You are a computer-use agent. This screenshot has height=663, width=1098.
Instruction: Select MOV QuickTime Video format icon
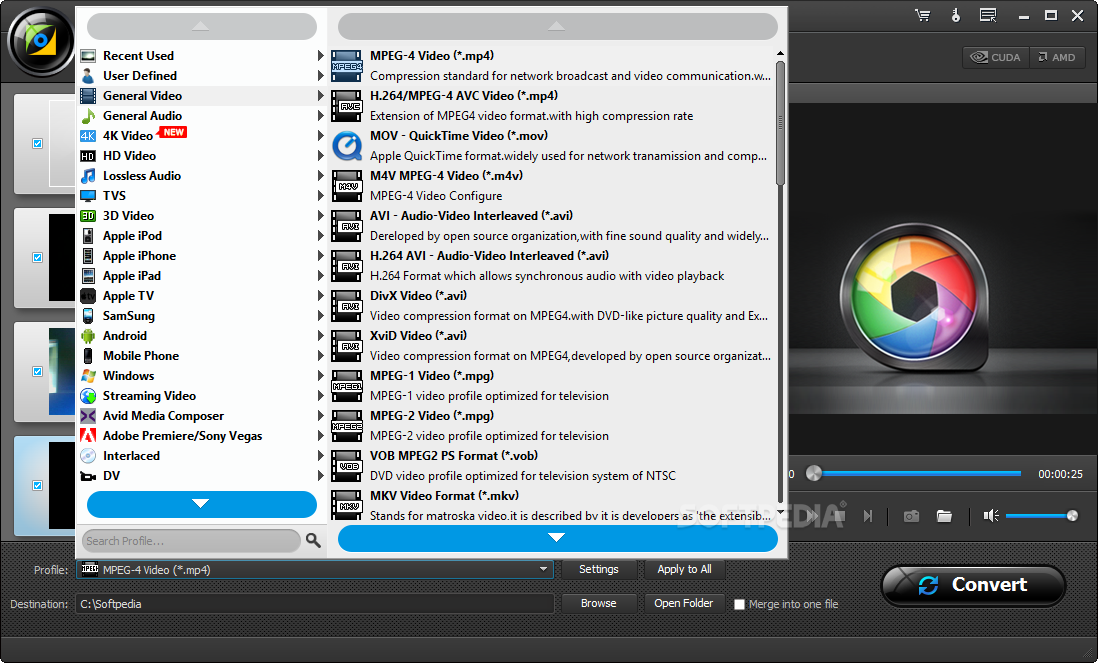coord(347,146)
